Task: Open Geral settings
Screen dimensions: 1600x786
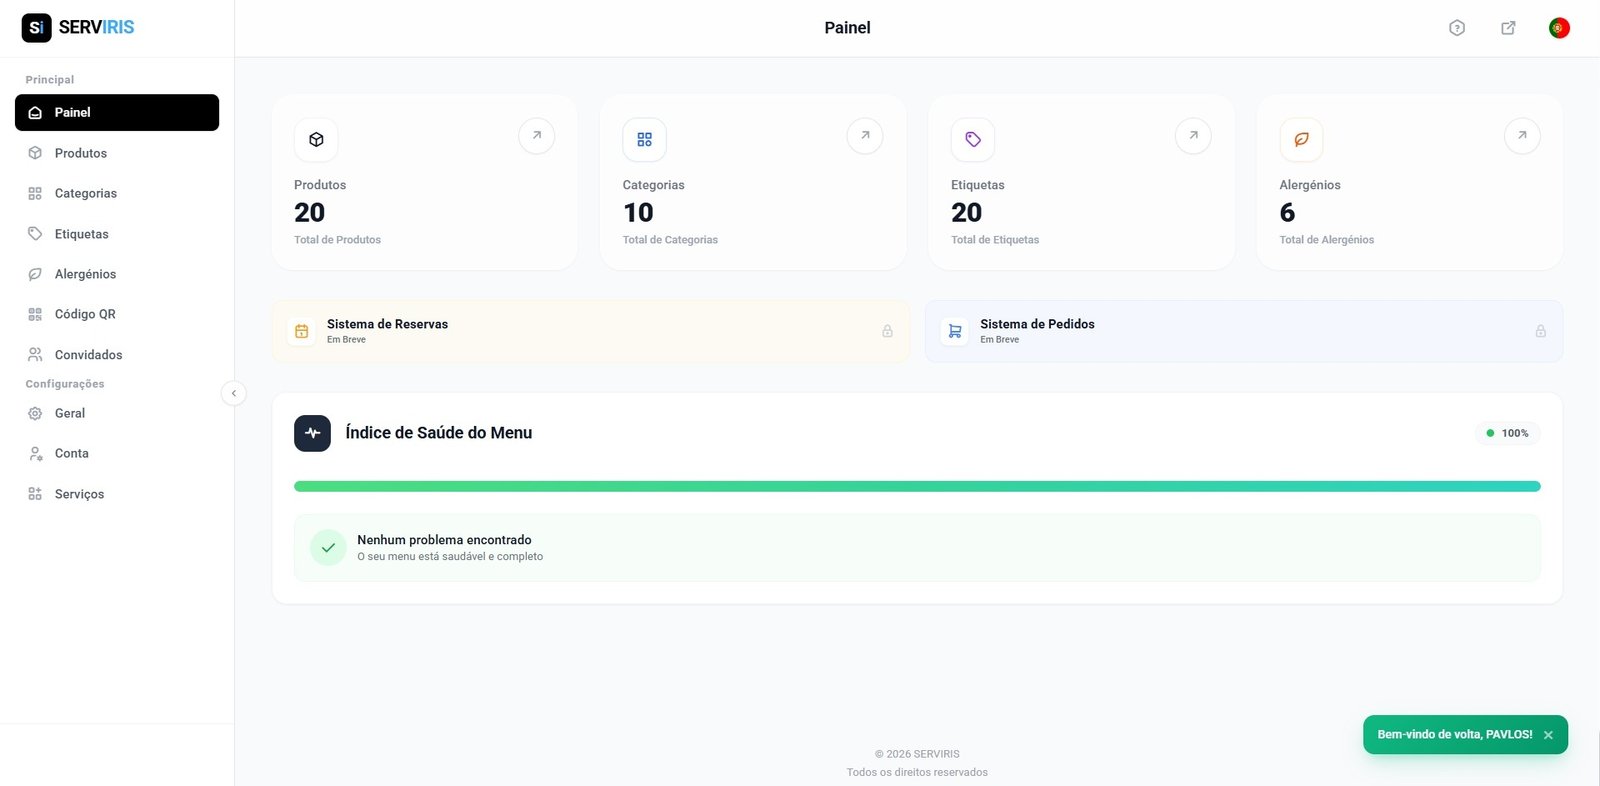Action: (69, 413)
